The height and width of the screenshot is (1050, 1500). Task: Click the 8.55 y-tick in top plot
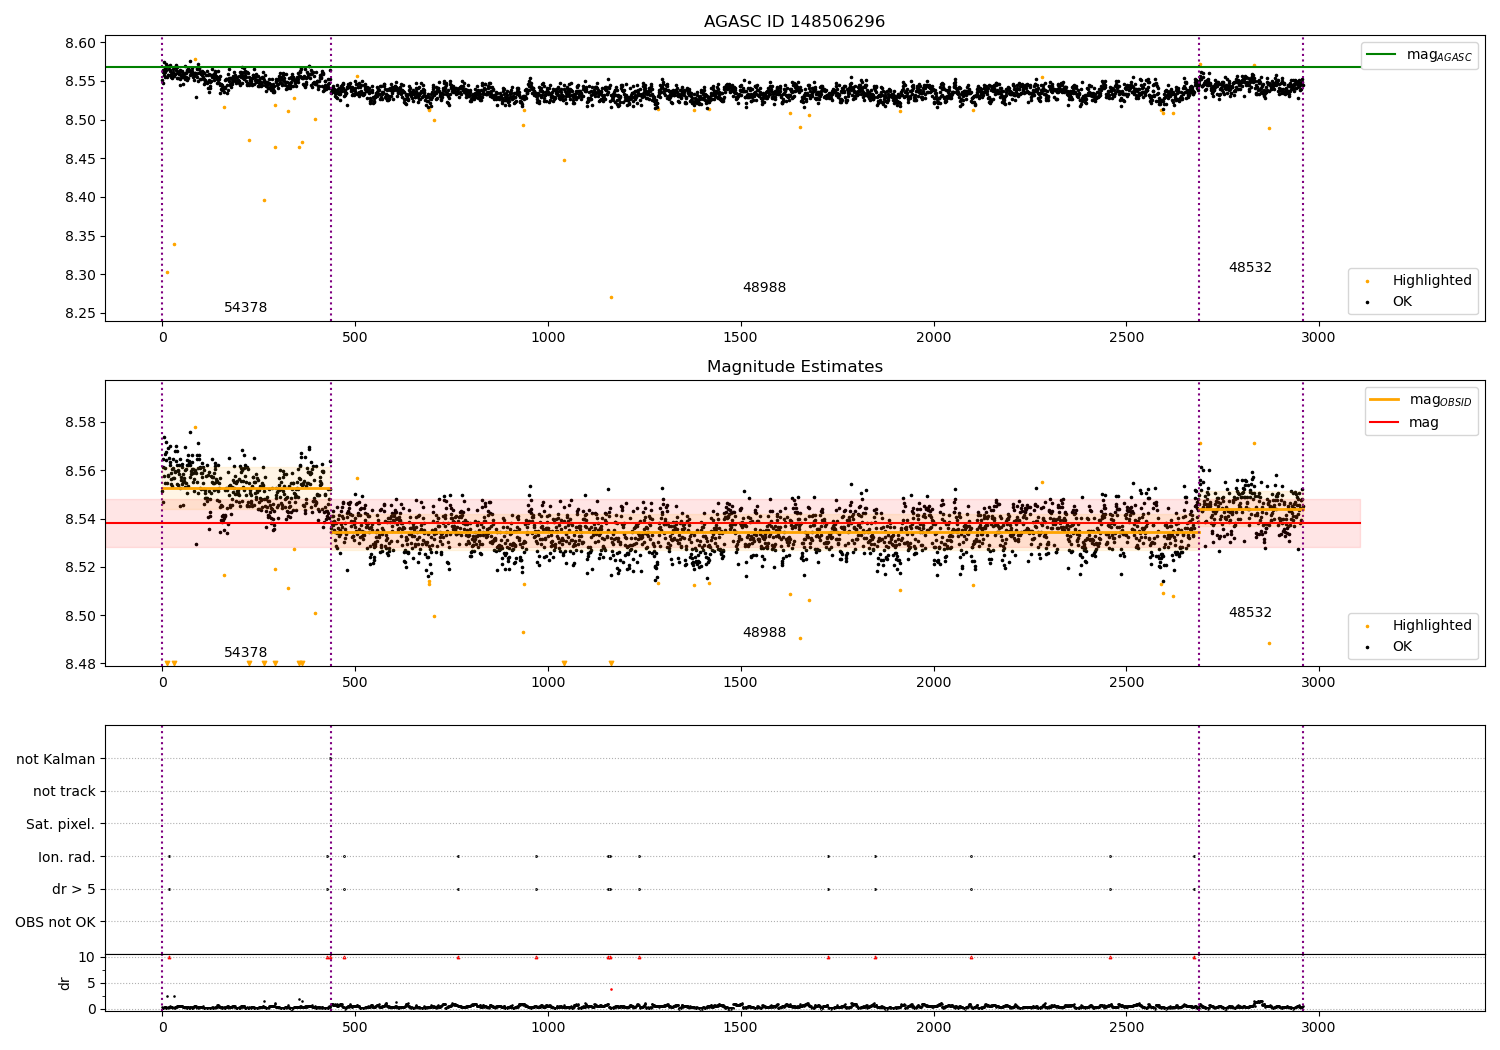point(81,81)
